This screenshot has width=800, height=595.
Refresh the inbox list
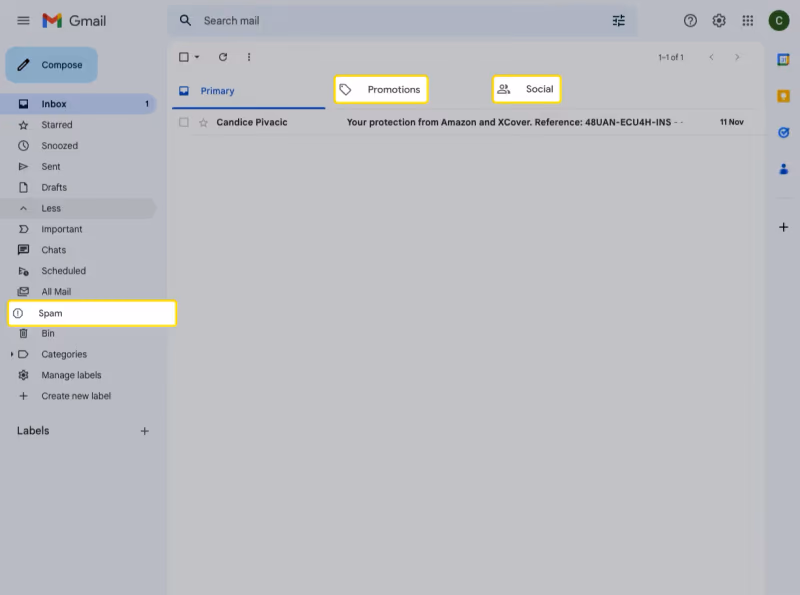[x=222, y=57]
